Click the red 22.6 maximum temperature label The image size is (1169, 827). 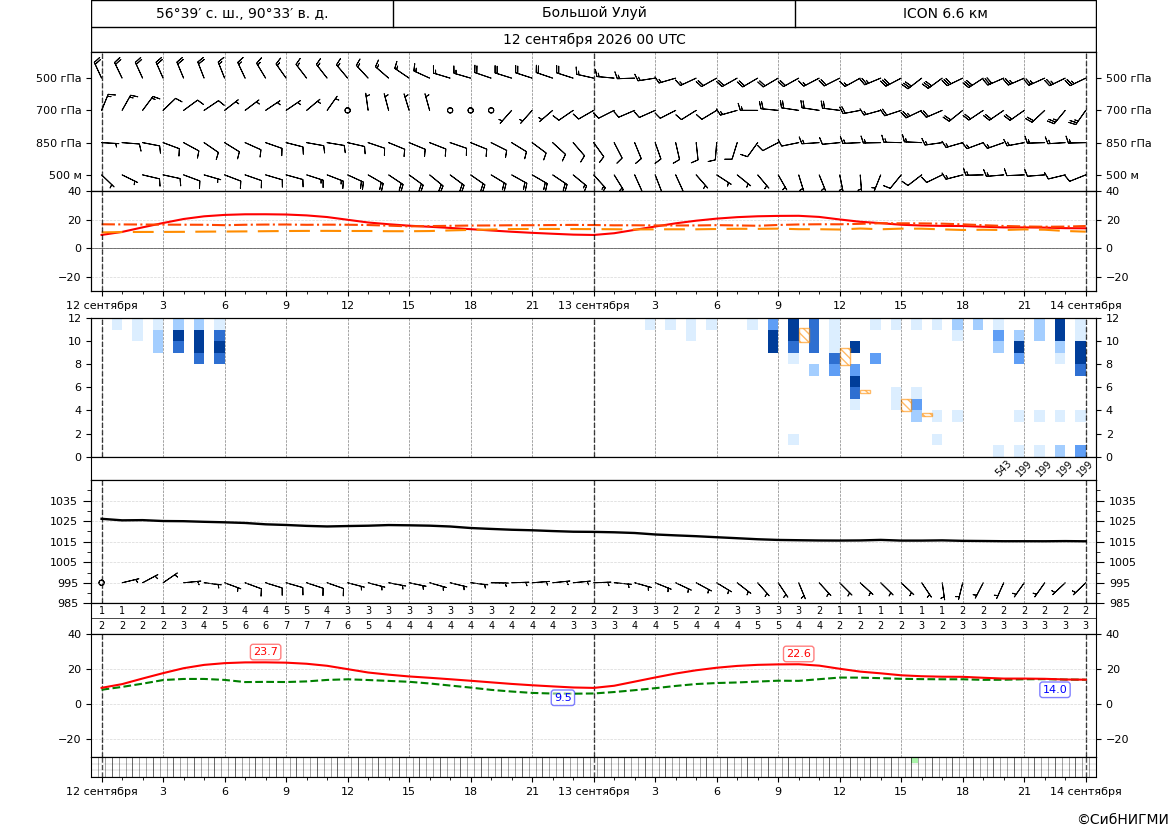click(798, 653)
